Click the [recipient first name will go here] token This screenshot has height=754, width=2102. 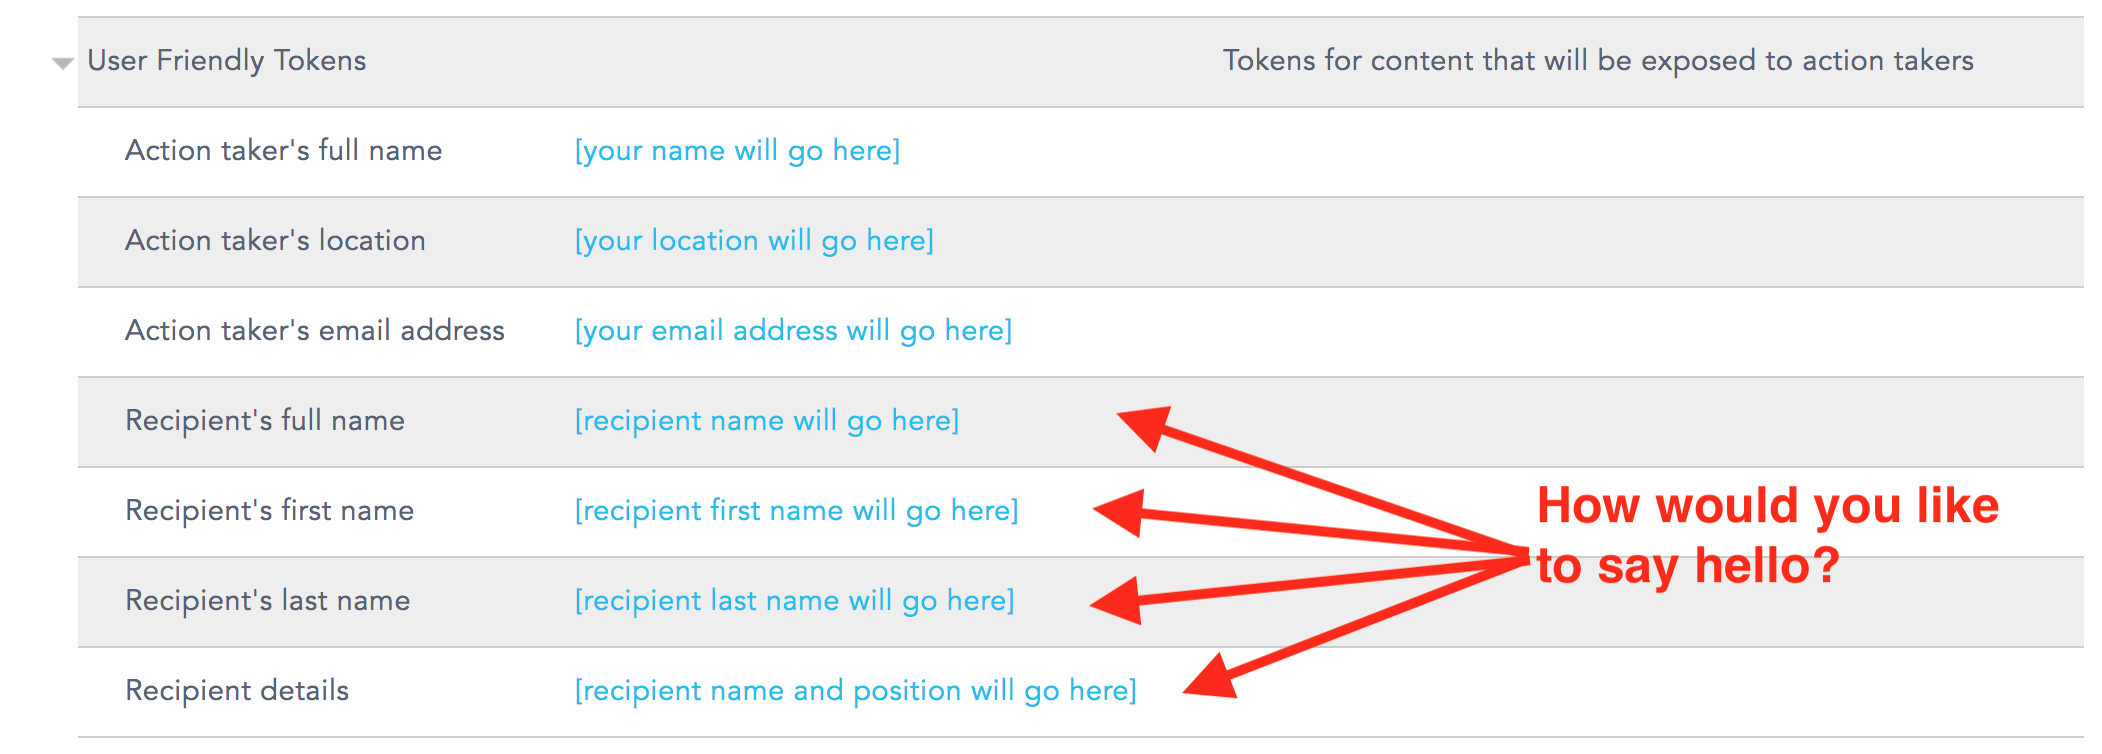click(796, 511)
